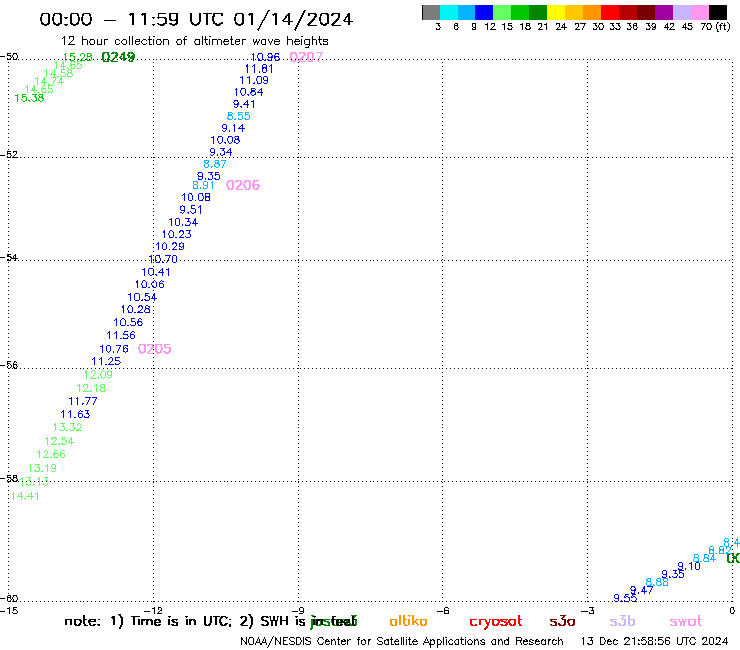Click the black swatch ending the color scale
The height and width of the screenshot is (650, 740).
(x=717, y=12)
